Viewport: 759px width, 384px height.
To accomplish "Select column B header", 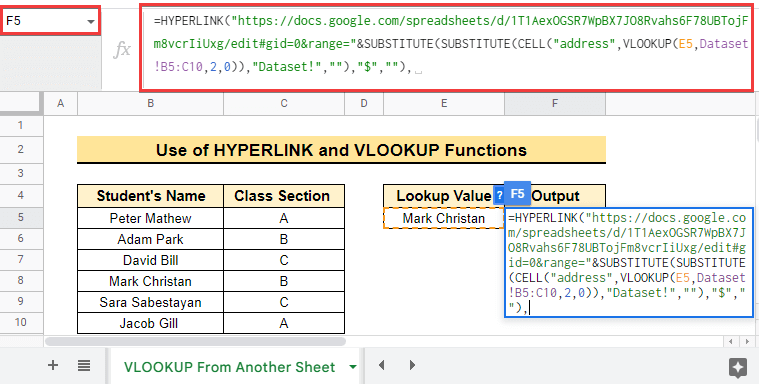I will pyautogui.click(x=151, y=103).
